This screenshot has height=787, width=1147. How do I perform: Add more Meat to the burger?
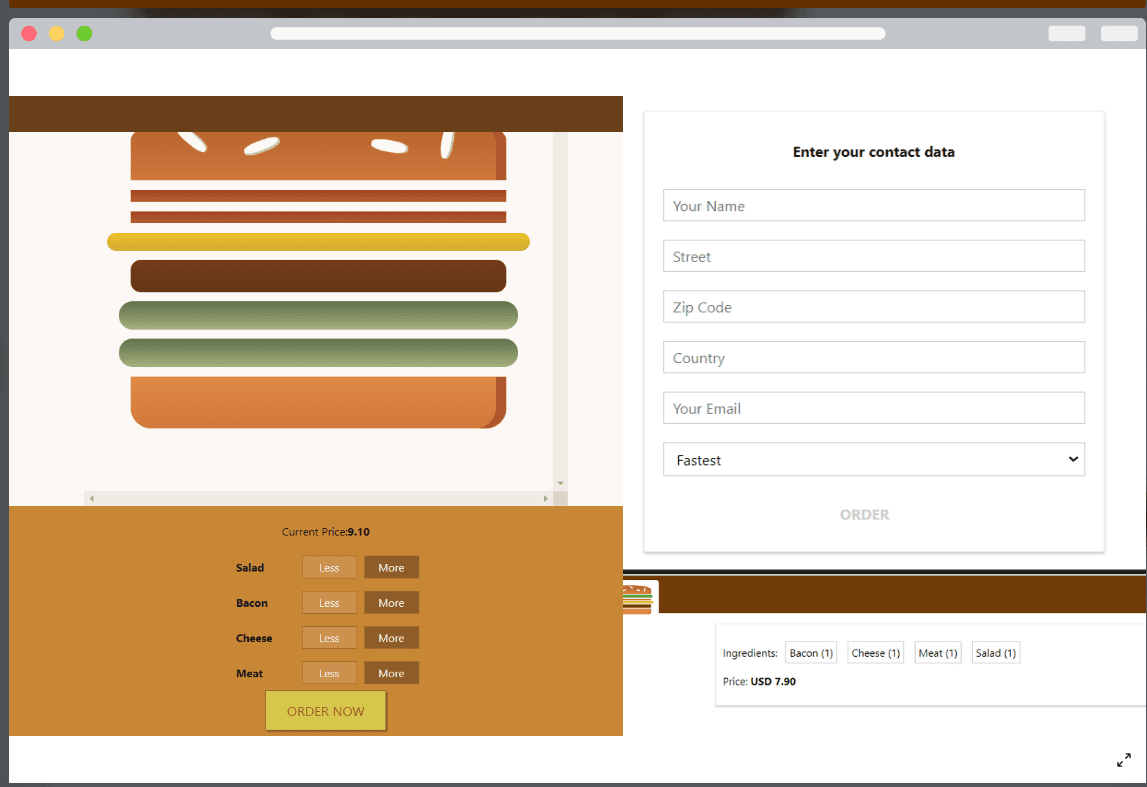391,672
